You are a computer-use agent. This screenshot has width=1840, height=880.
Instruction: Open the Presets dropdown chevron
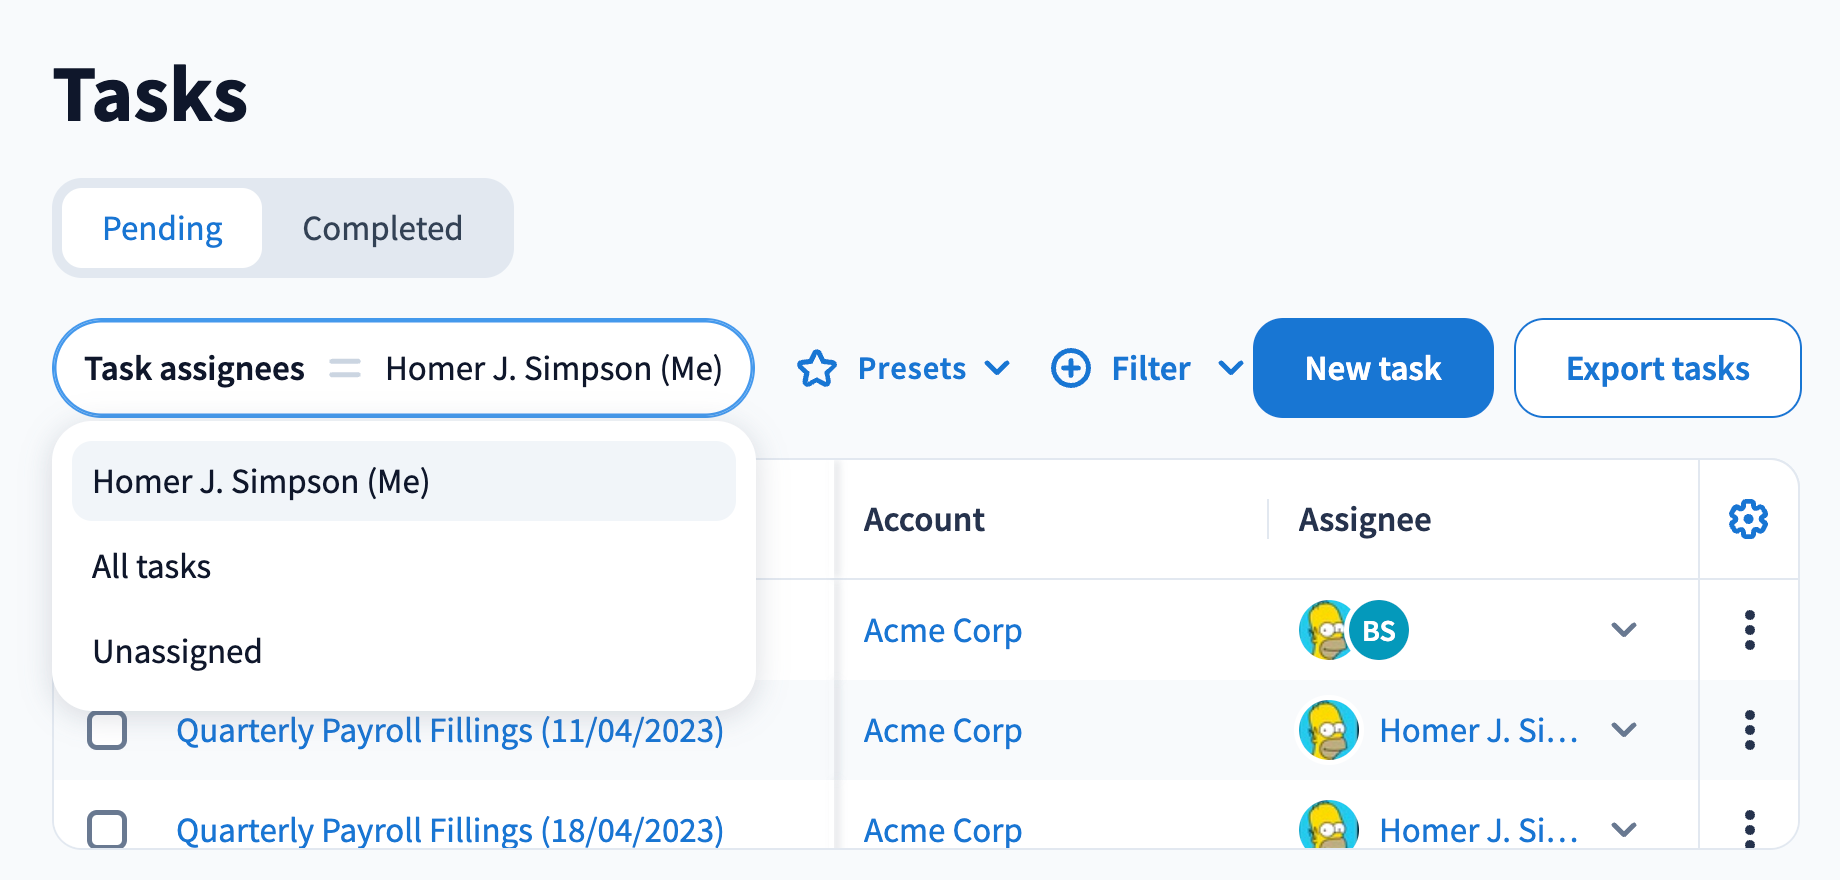[997, 369]
